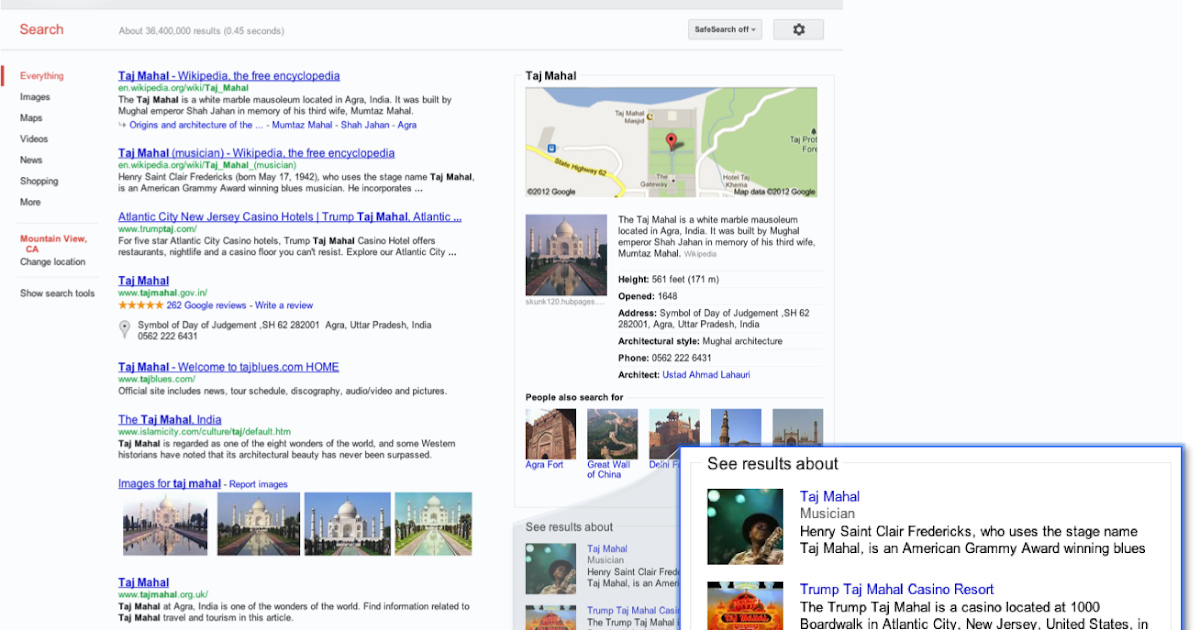Viewport: 1200px width, 630px height.
Task: Open the SafeSearch off dropdown
Action: point(725,30)
